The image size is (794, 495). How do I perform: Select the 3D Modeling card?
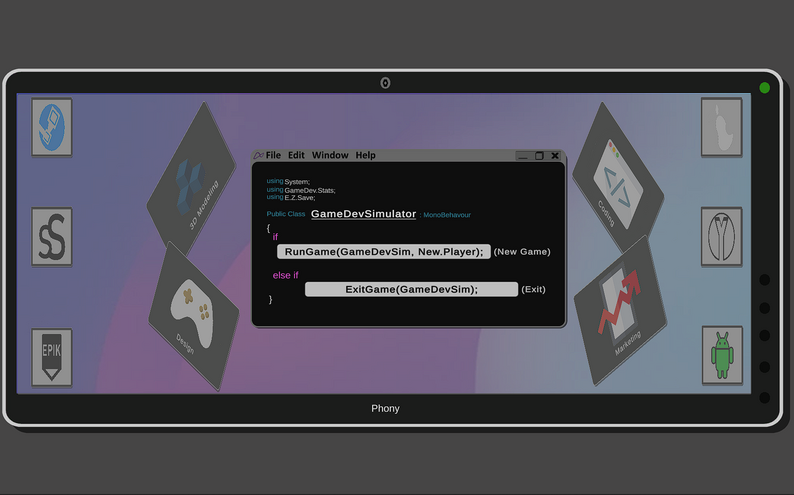(191, 177)
